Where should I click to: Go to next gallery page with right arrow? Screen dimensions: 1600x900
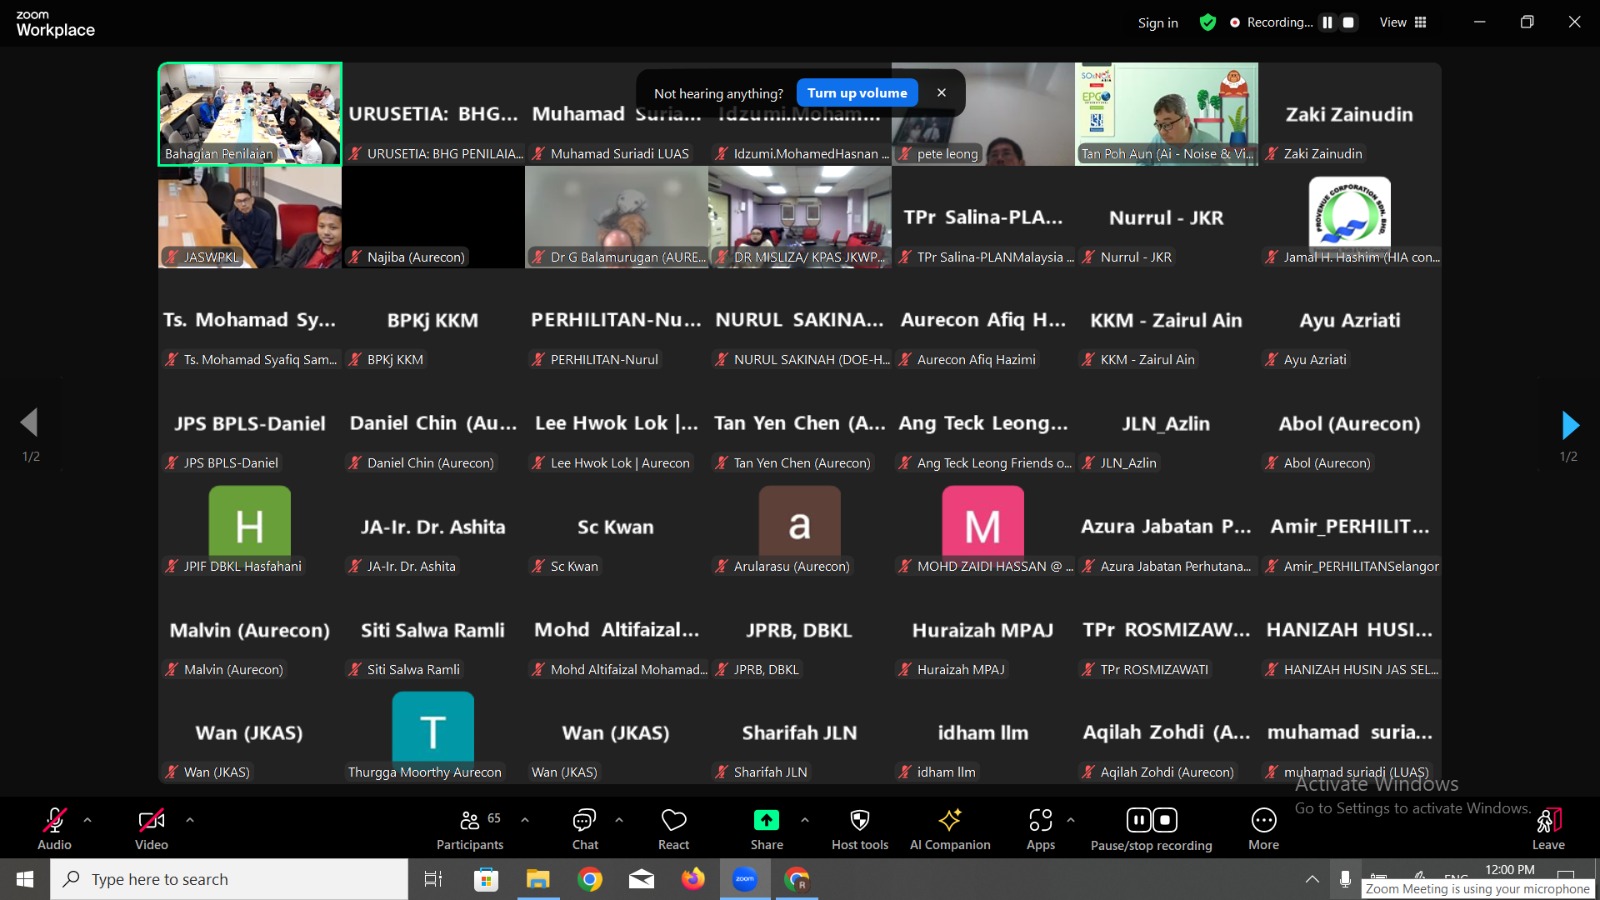coord(1570,425)
